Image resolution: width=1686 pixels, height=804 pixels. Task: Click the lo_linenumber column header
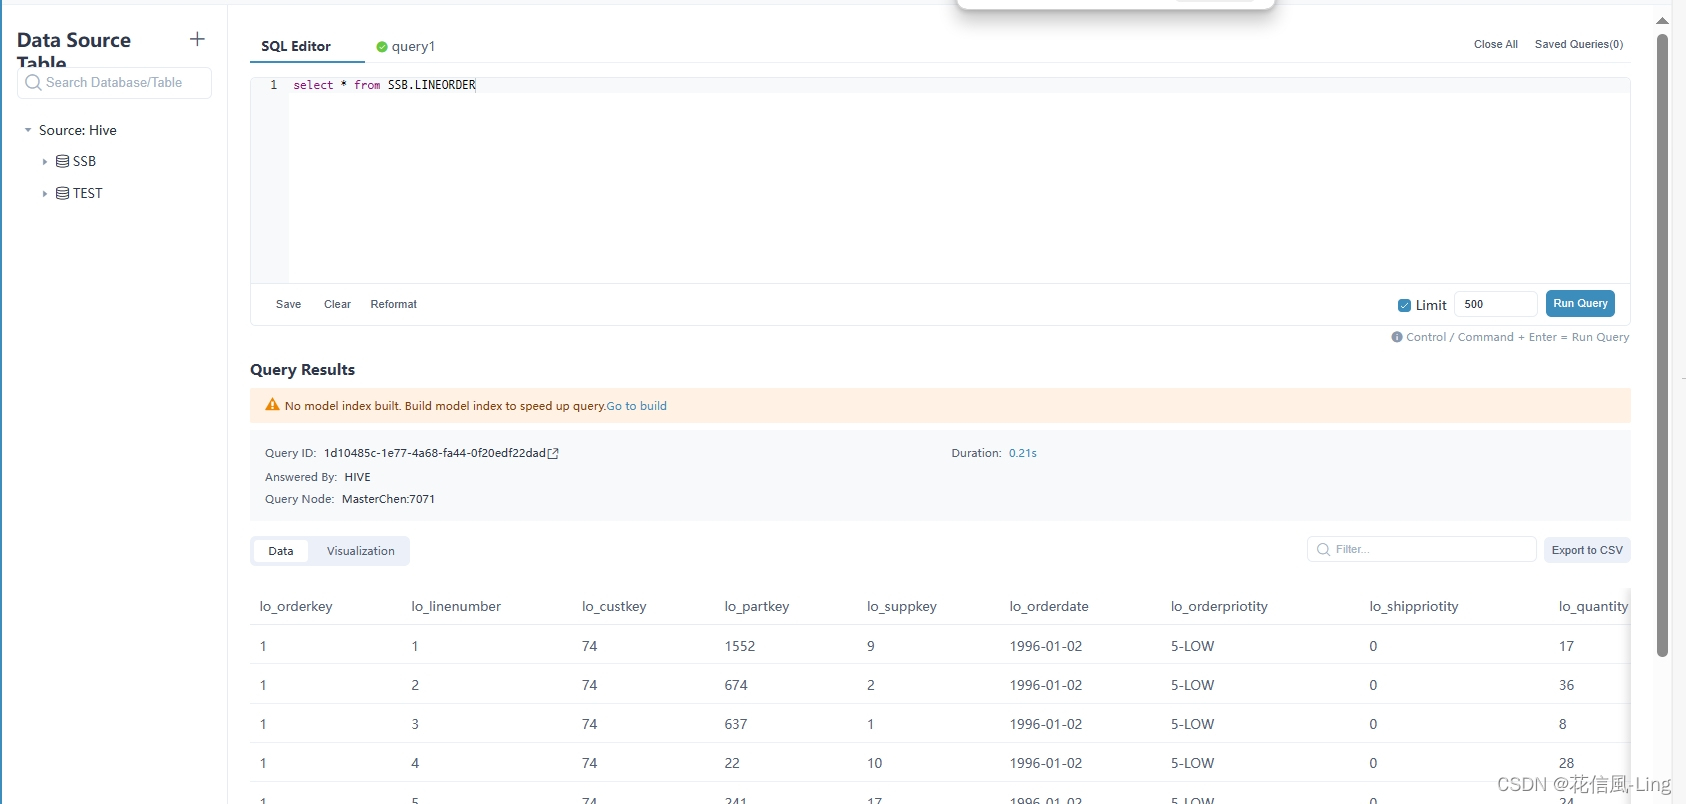[456, 606]
